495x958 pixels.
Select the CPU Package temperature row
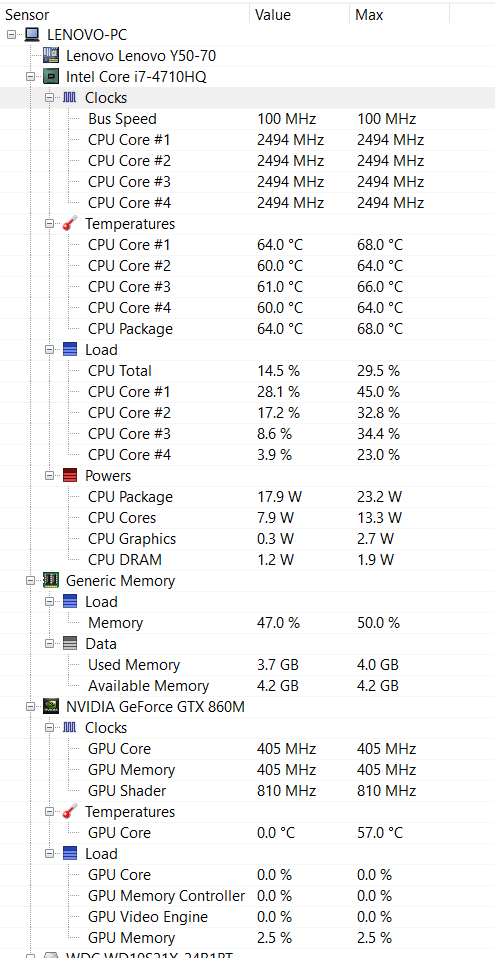pyautogui.click(x=248, y=329)
